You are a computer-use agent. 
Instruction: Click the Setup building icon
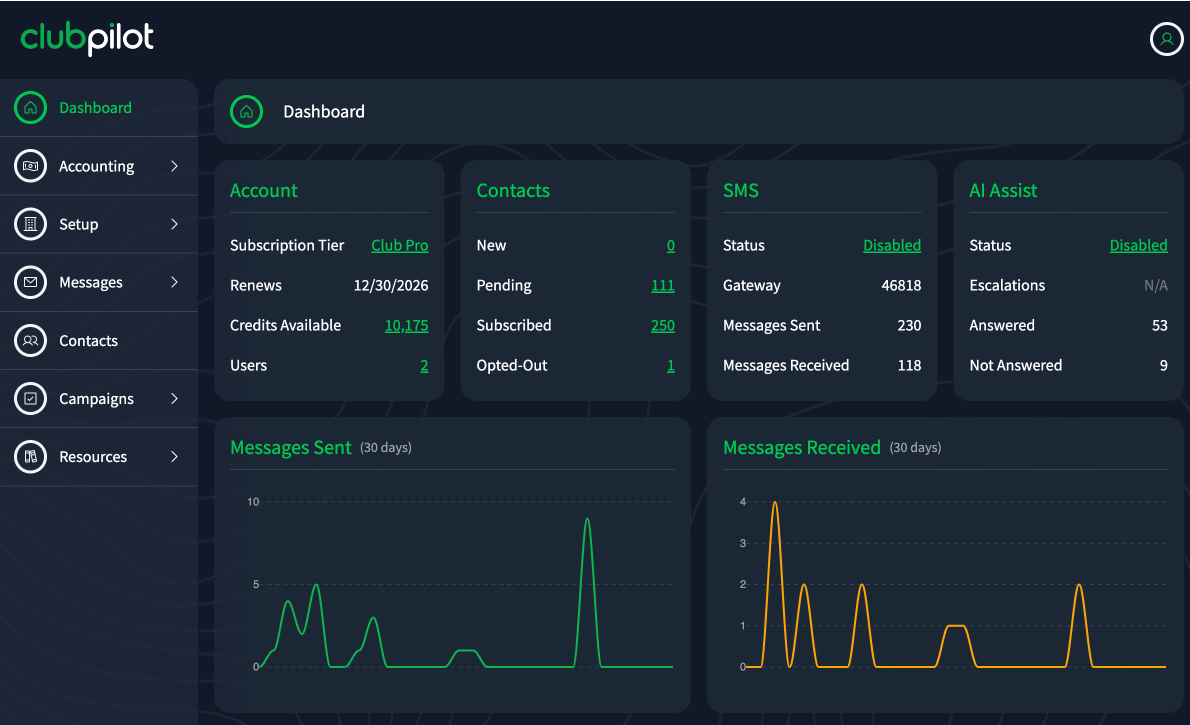pyautogui.click(x=30, y=224)
